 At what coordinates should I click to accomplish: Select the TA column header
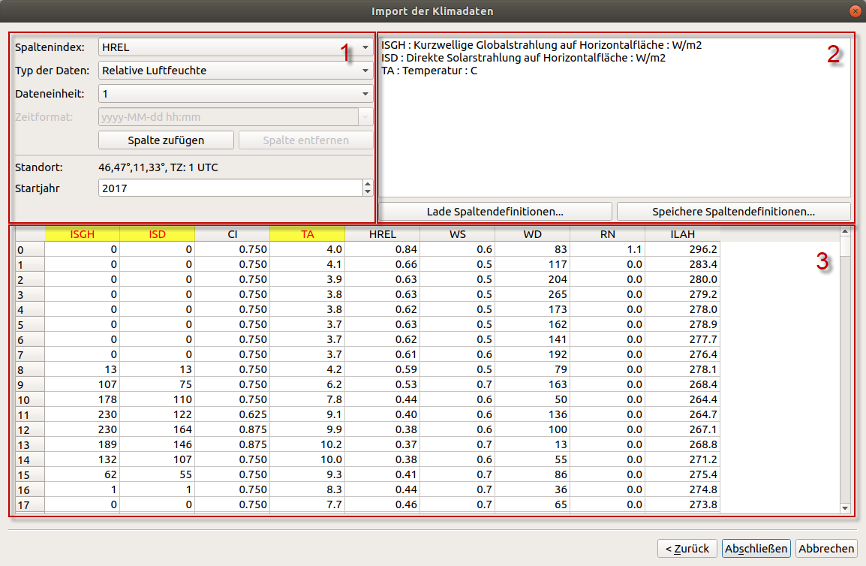307,234
